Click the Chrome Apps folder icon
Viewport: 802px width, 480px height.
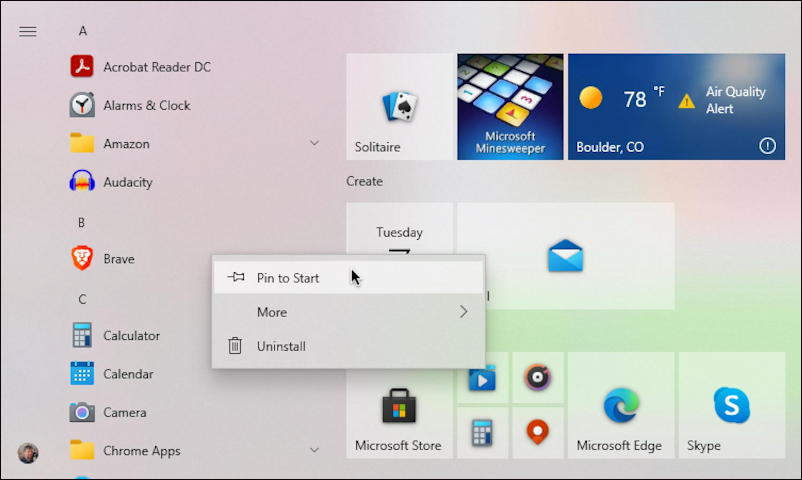[82, 450]
